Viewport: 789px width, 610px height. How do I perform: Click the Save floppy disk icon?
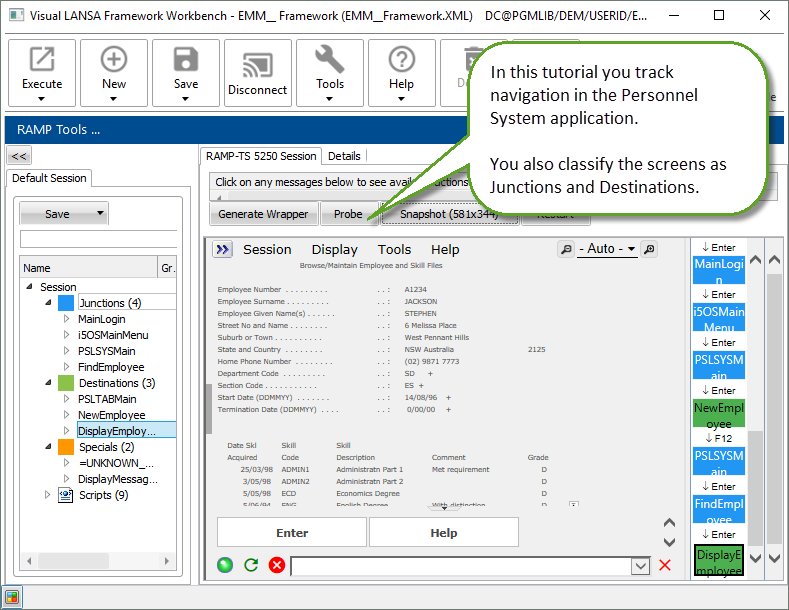pos(186,60)
